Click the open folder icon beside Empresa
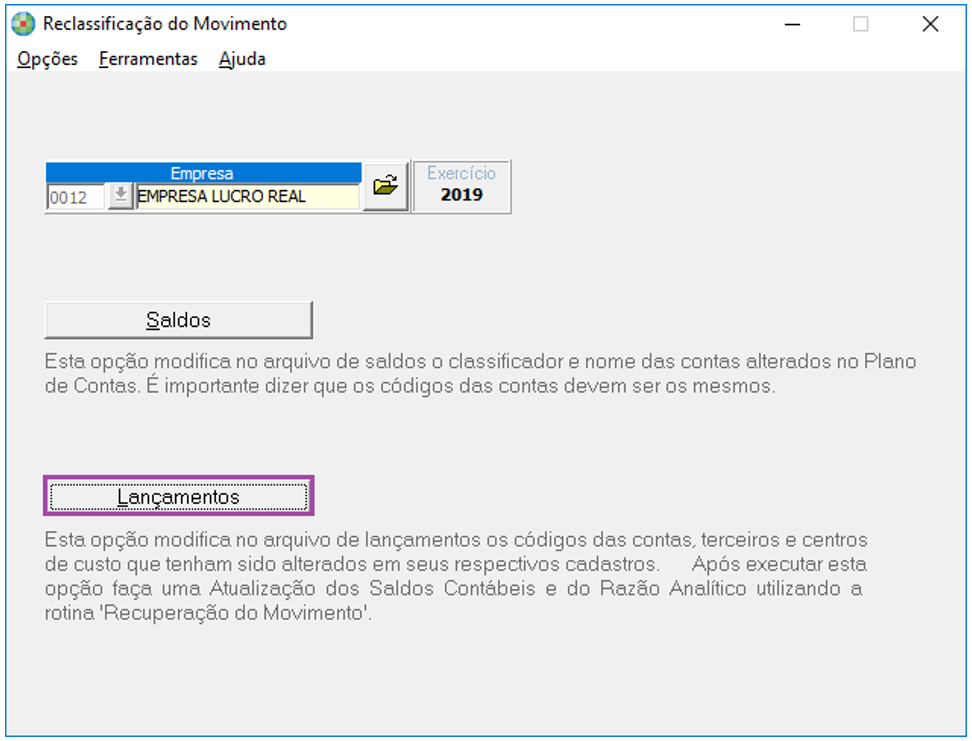Viewport: 972px width, 741px height. (386, 186)
